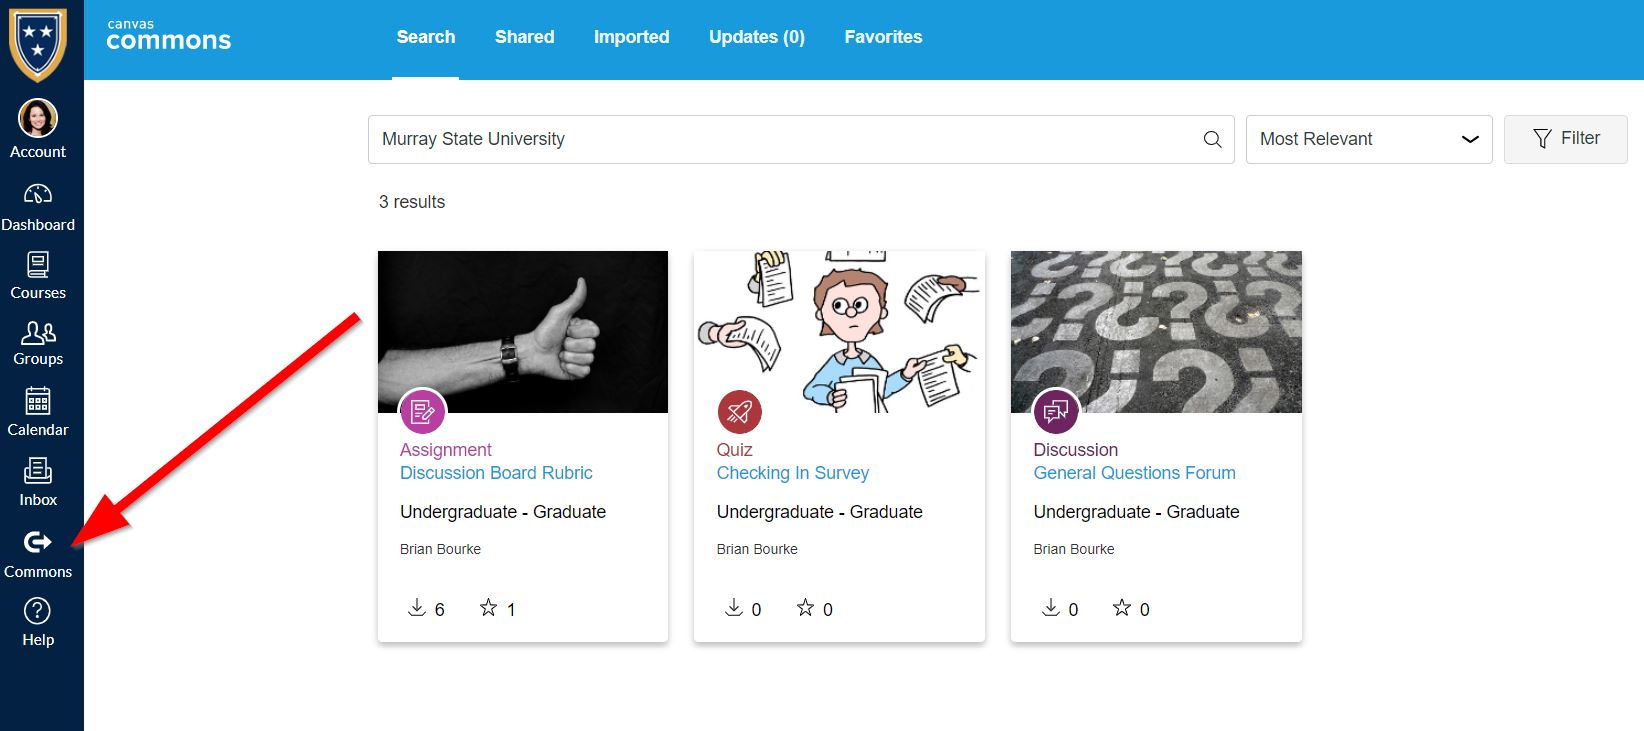Click Brian Bourke on Checking In Survey card
The height and width of the screenshot is (731, 1644).
pyautogui.click(x=757, y=549)
